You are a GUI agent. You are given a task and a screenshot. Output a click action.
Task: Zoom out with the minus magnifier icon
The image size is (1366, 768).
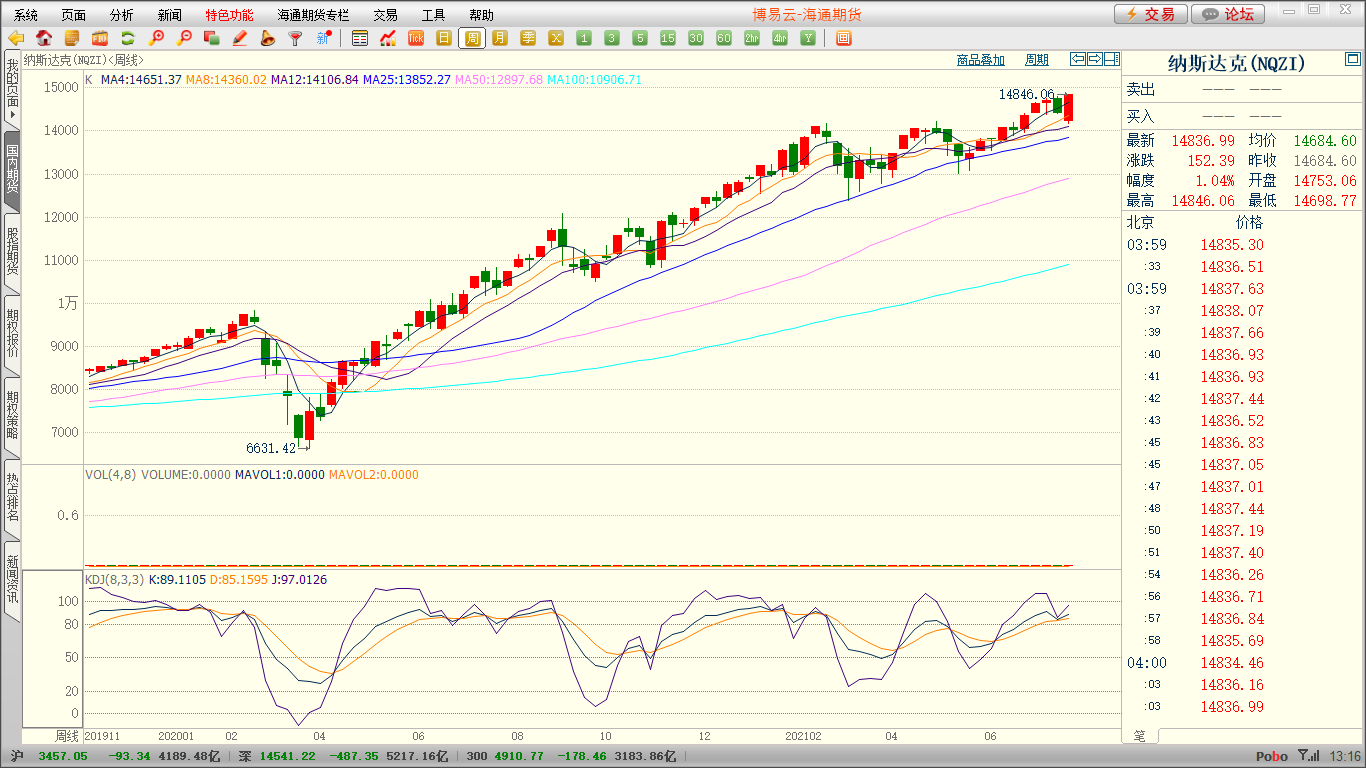click(184, 38)
